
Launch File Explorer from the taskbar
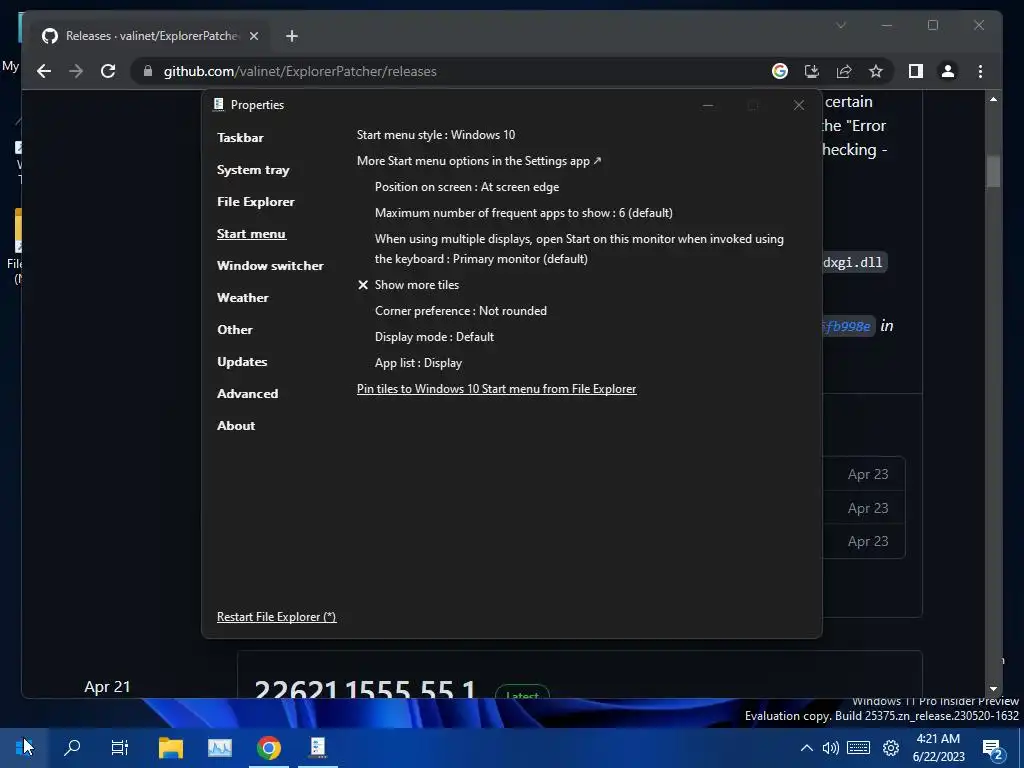[x=170, y=747]
